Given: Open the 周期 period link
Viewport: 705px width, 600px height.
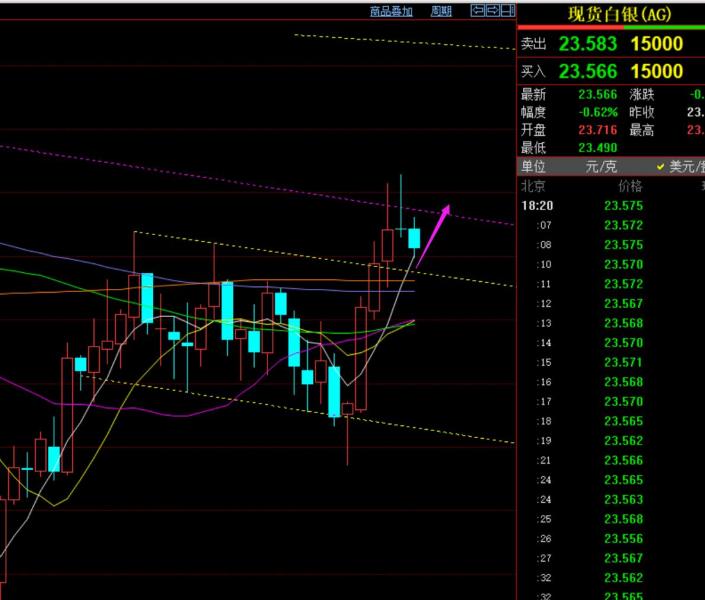Looking at the screenshot, I should (x=441, y=11).
